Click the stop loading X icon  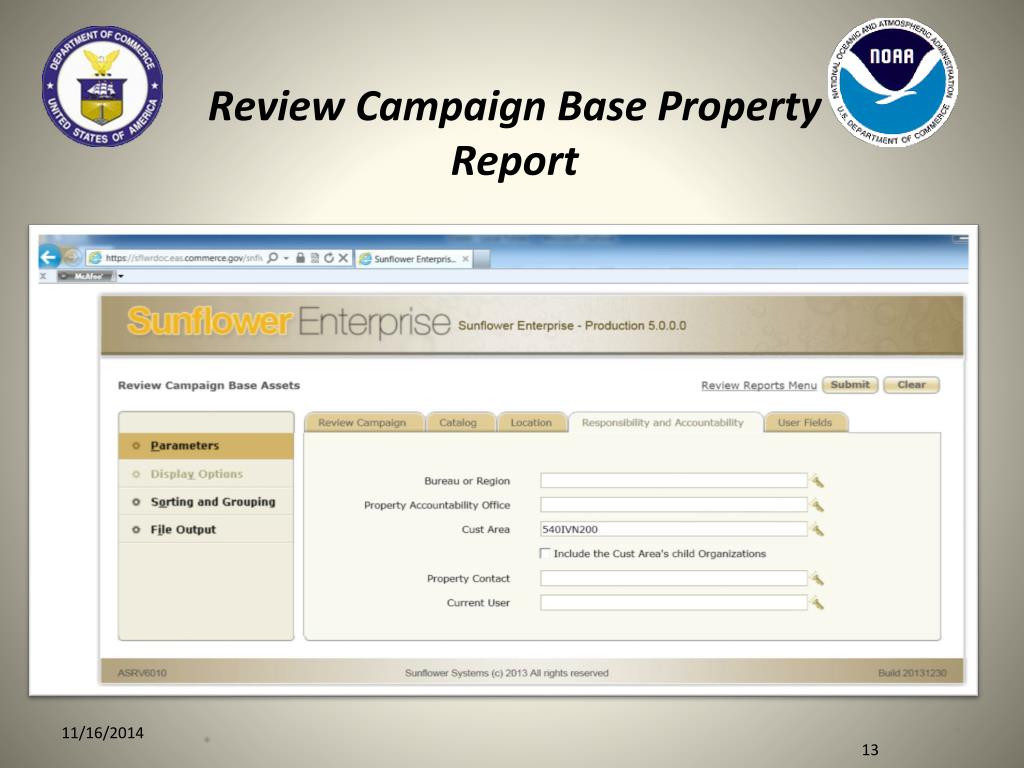coord(343,258)
